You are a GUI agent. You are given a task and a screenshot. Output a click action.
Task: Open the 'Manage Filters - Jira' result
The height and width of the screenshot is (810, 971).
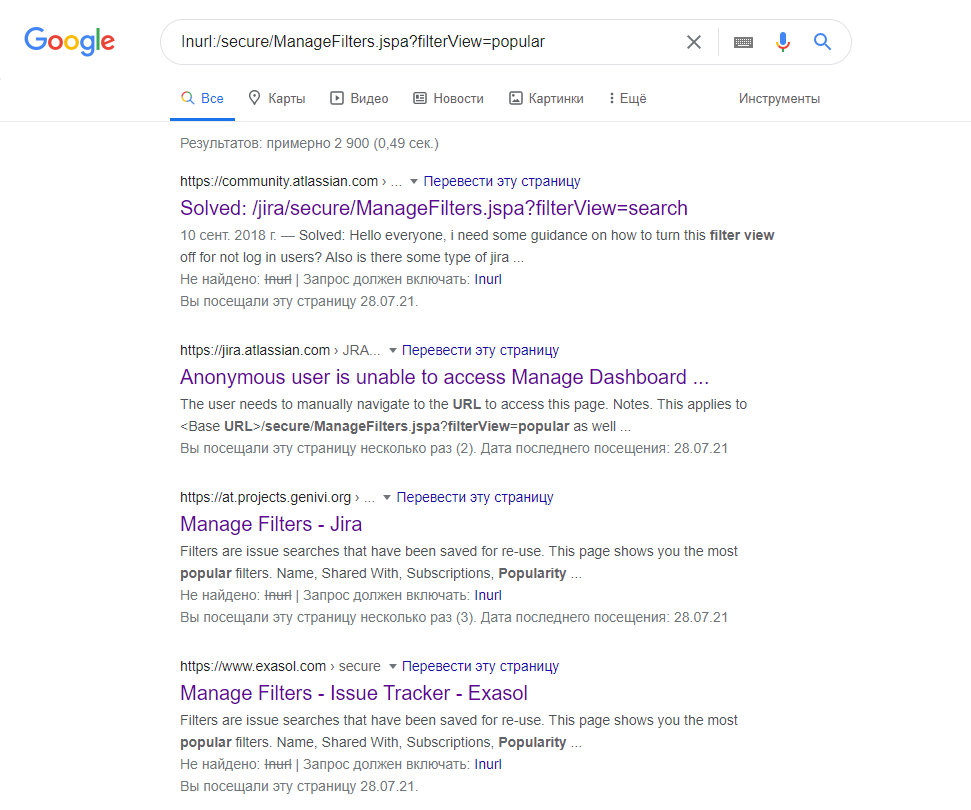click(271, 523)
